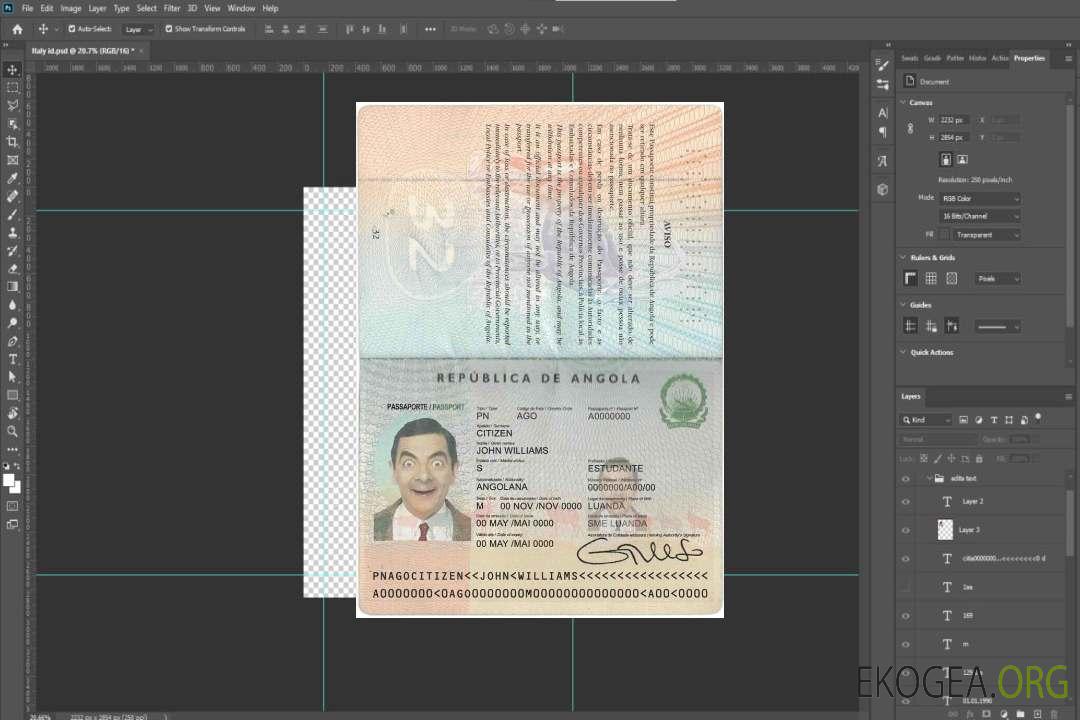The height and width of the screenshot is (720, 1080).
Task: Toggle rulers icon in Rulers & Grids
Action: [x=911, y=278]
